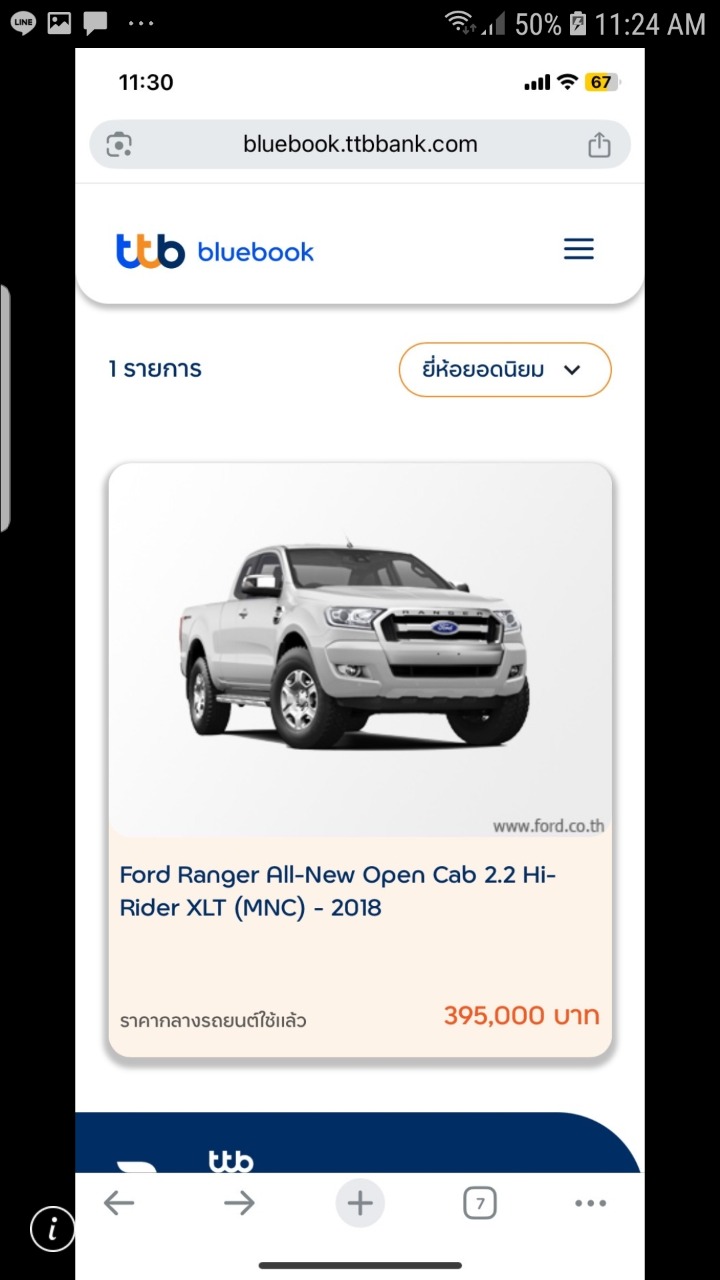
Task: Tap the Google Lens camera icon
Action: point(119,144)
